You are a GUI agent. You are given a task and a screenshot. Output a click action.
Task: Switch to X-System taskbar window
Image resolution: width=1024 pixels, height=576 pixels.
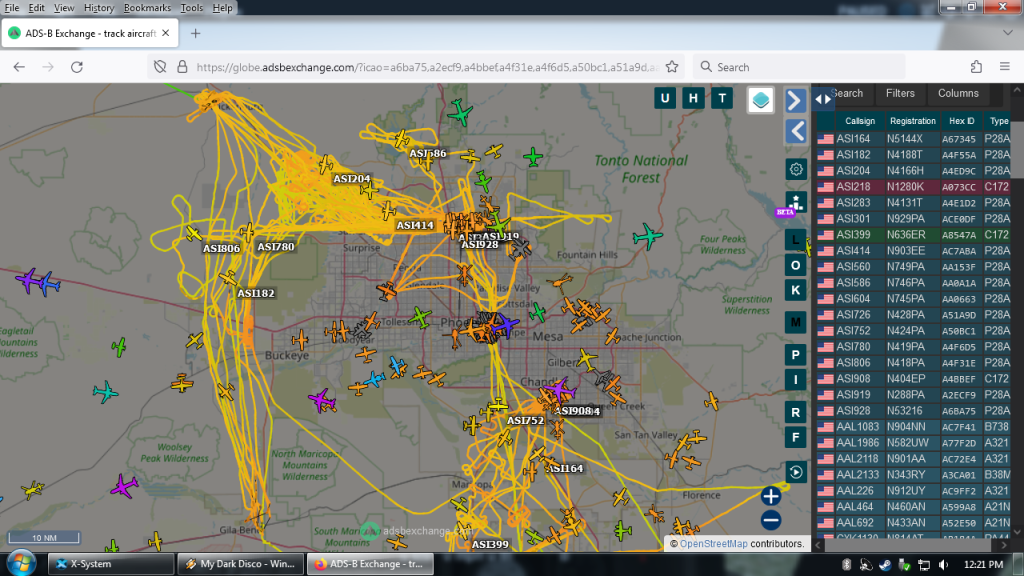[x=111, y=564]
